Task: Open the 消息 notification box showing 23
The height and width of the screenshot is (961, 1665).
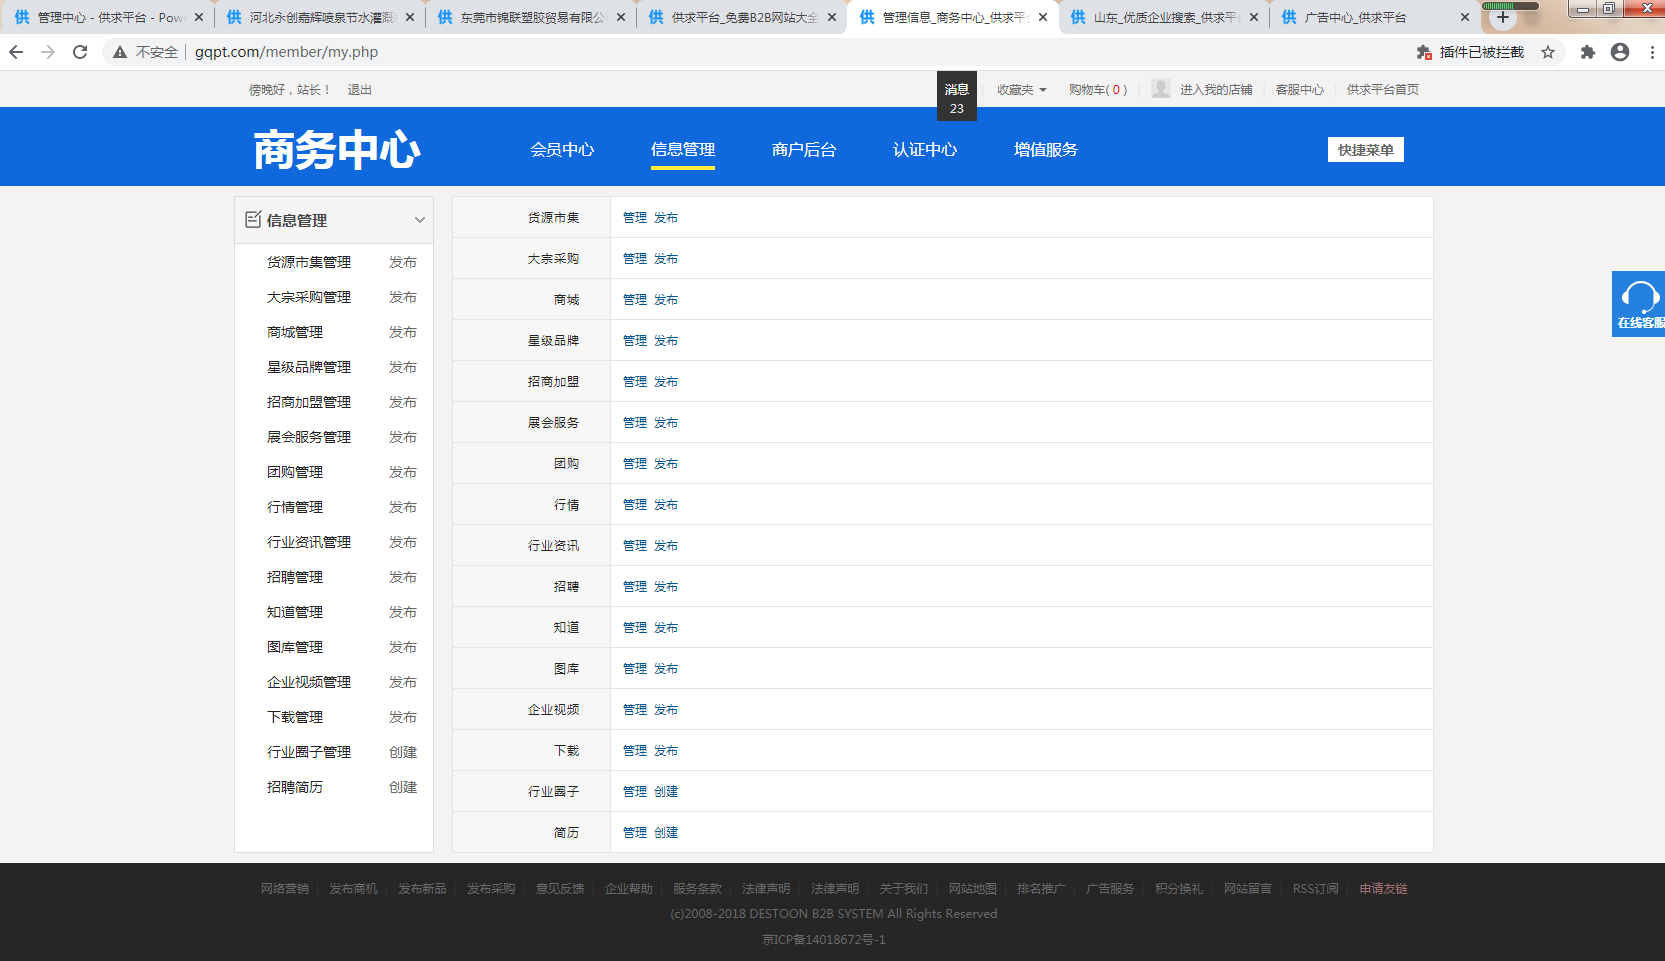Action: tap(956, 97)
